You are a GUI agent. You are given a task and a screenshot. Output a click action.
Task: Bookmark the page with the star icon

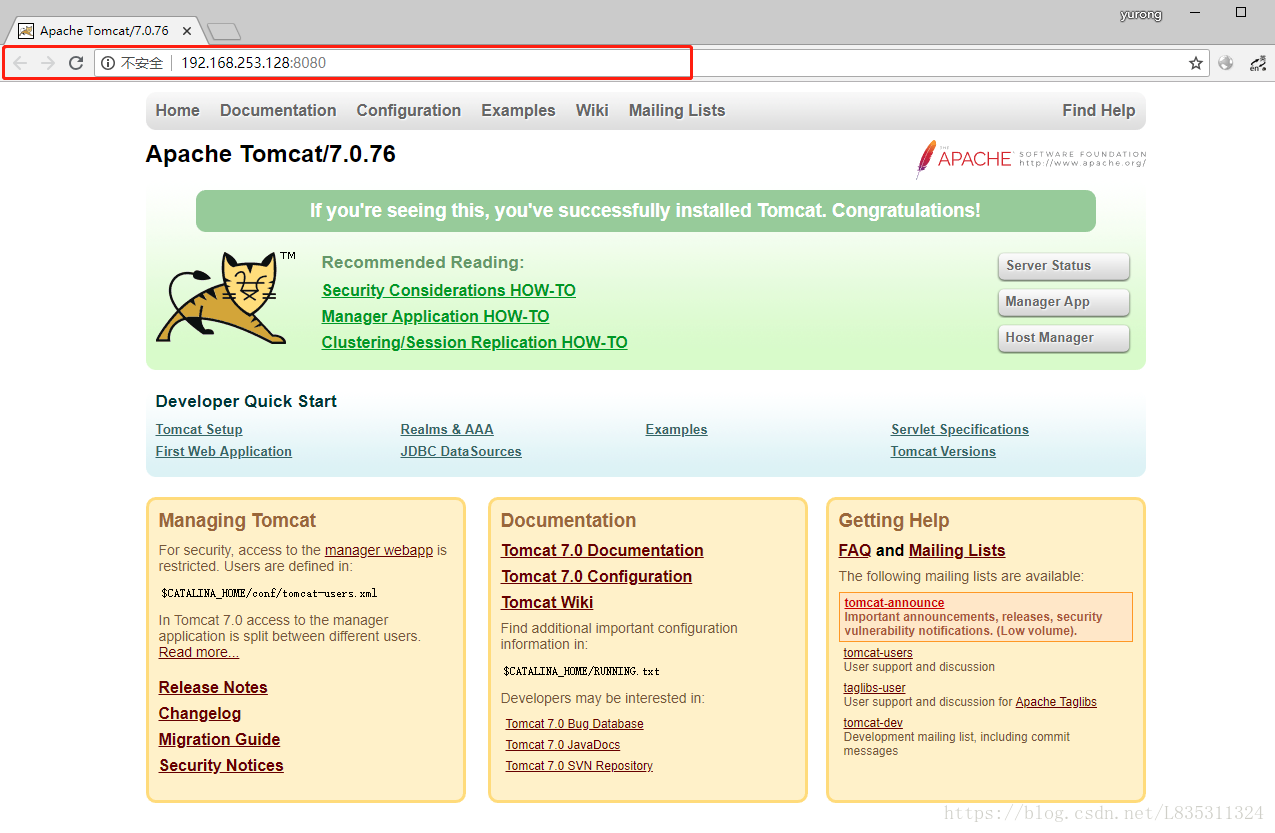click(x=1196, y=63)
